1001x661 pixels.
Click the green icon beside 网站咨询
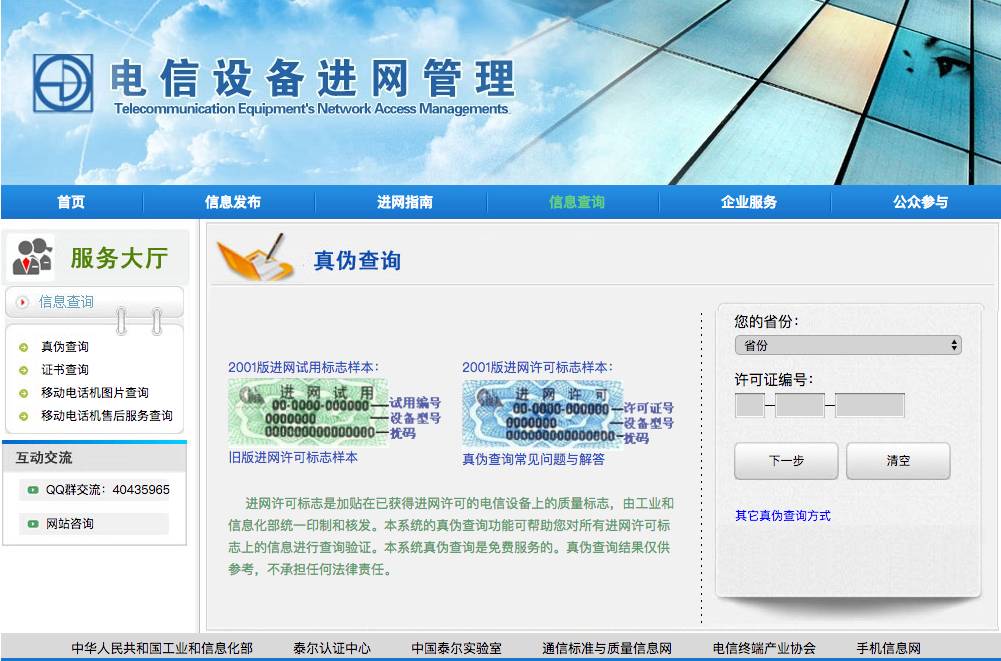pyautogui.click(x=32, y=523)
